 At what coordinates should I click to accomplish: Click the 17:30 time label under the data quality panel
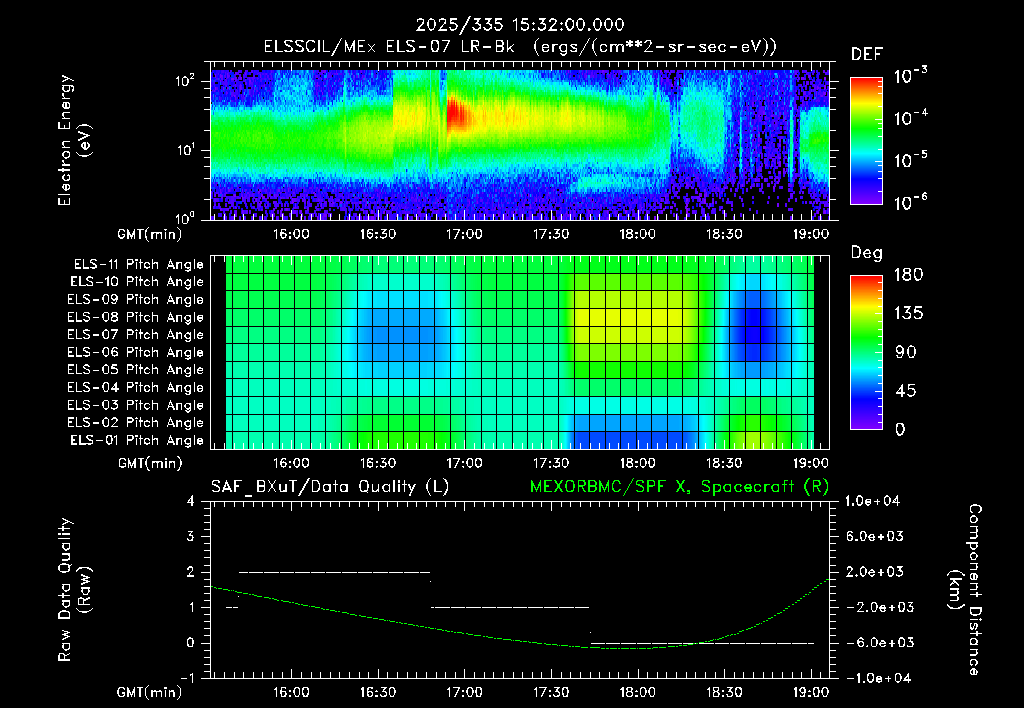551,692
